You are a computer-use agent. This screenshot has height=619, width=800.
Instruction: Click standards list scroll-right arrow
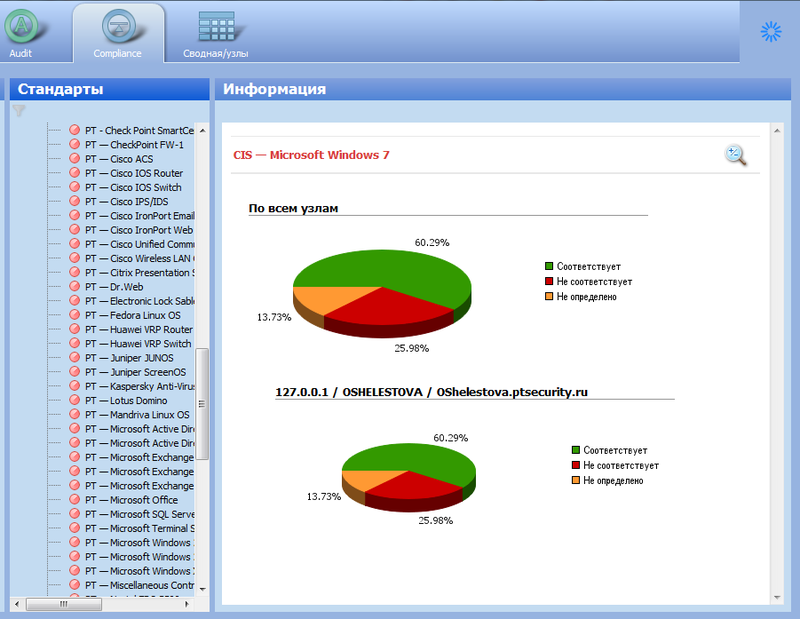pos(187,604)
